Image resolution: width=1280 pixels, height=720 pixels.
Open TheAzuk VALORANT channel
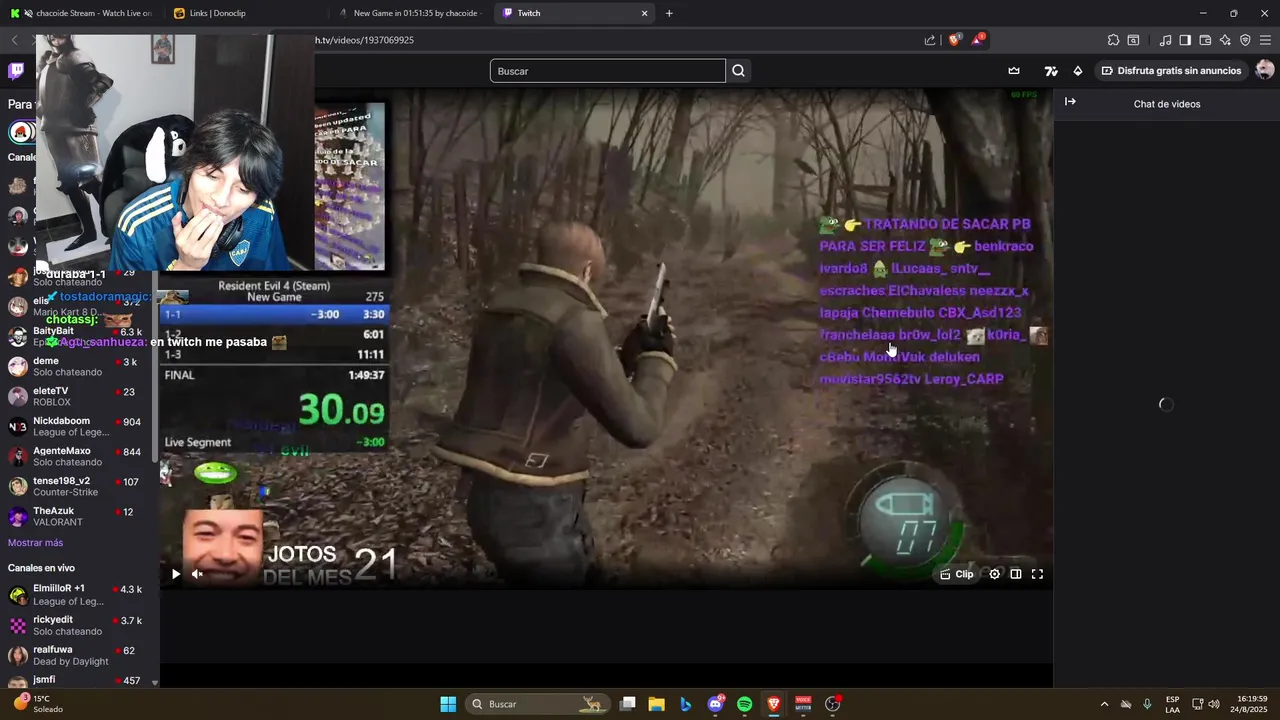click(x=78, y=516)
